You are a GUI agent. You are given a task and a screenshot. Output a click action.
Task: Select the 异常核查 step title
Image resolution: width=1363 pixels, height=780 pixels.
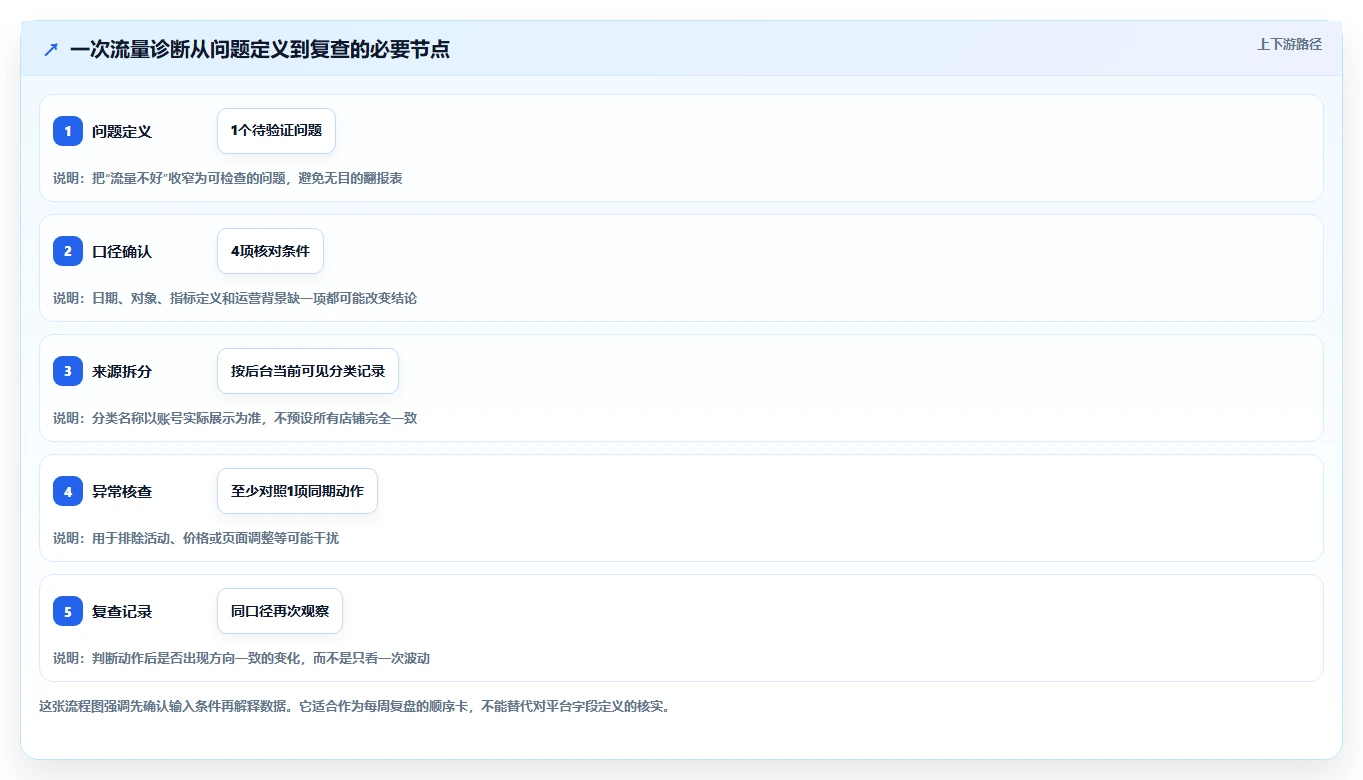pyautogui.click(x=122, y=491)
